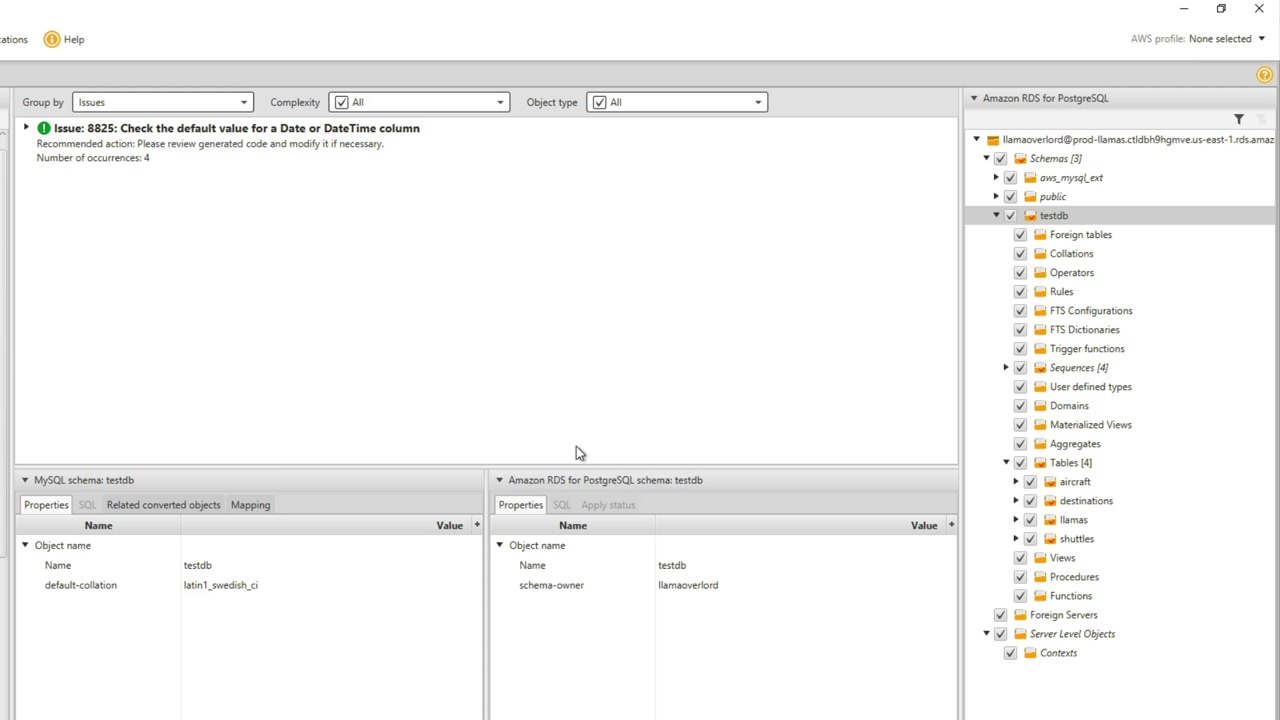The image size is (1280, 720).
Task: Open the Properties tab in MySQL schema panel
Action: click(x=46, y=505)
